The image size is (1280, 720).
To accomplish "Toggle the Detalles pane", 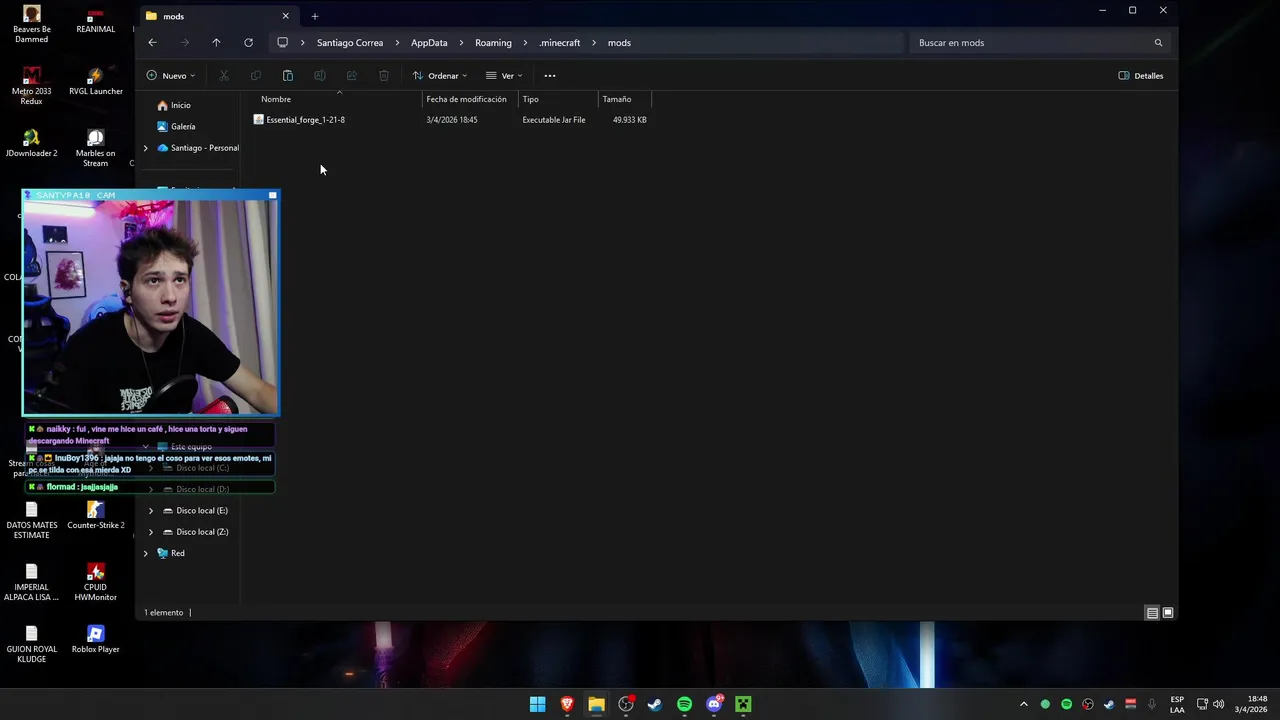I will coord(1141,76).
